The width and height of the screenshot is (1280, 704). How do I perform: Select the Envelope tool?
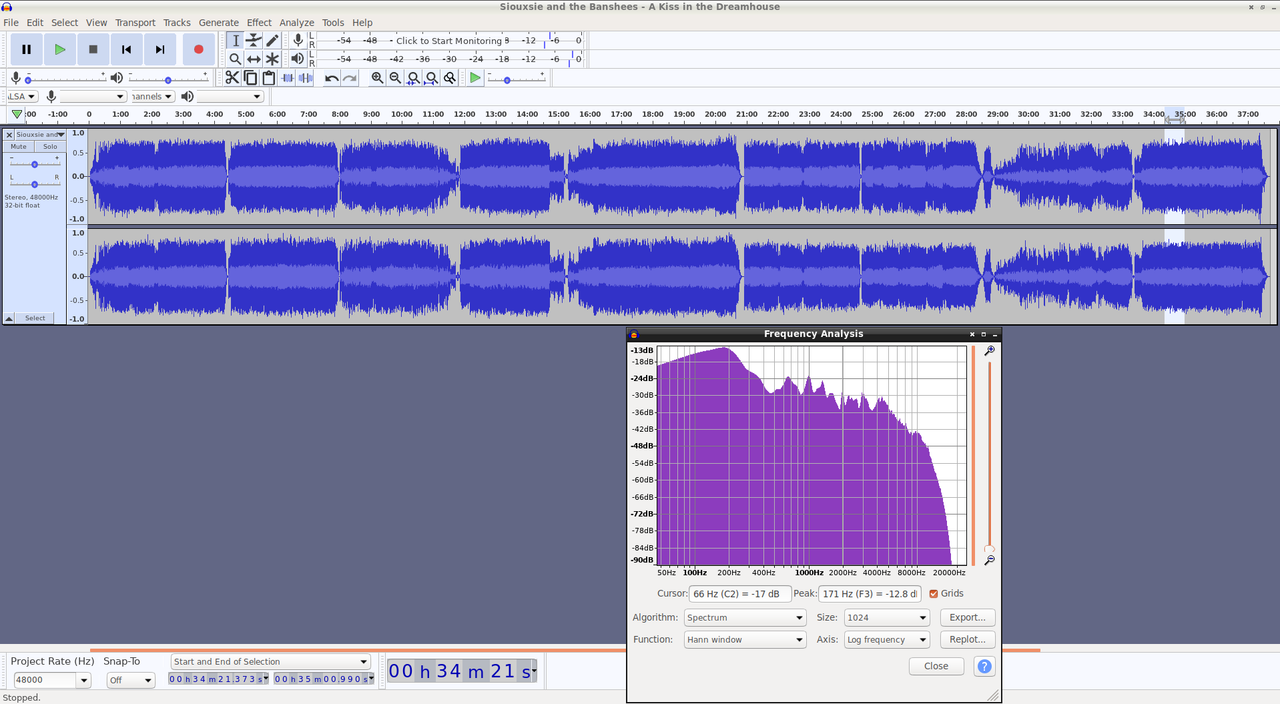pyautogui.click(x=254, y=40)
